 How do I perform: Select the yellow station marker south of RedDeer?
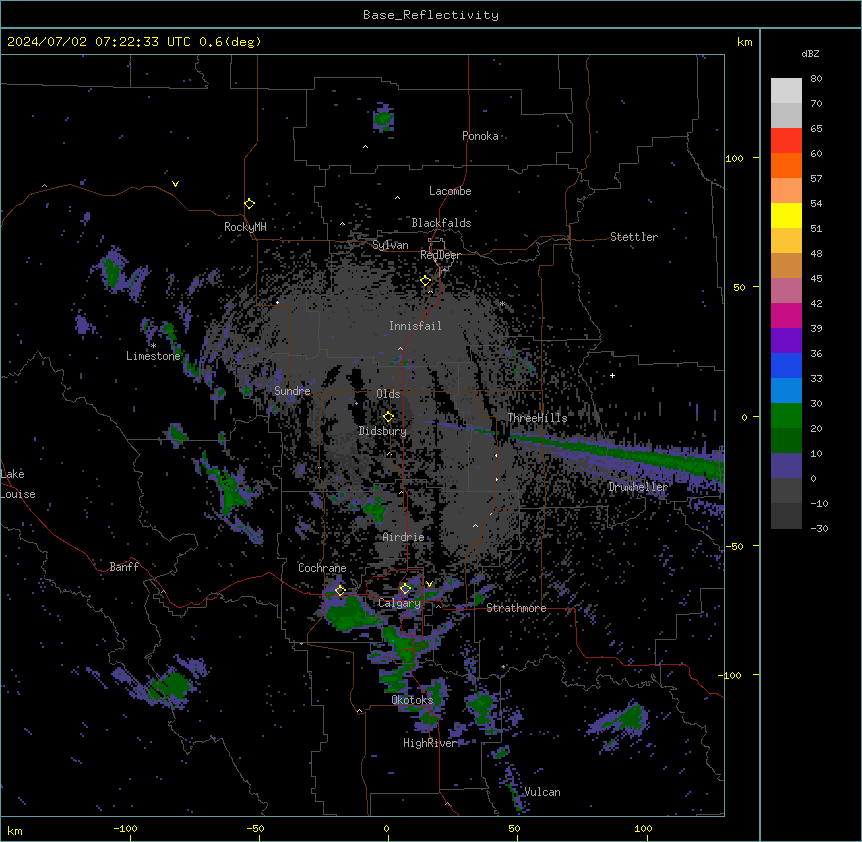[x=425, y=281]
